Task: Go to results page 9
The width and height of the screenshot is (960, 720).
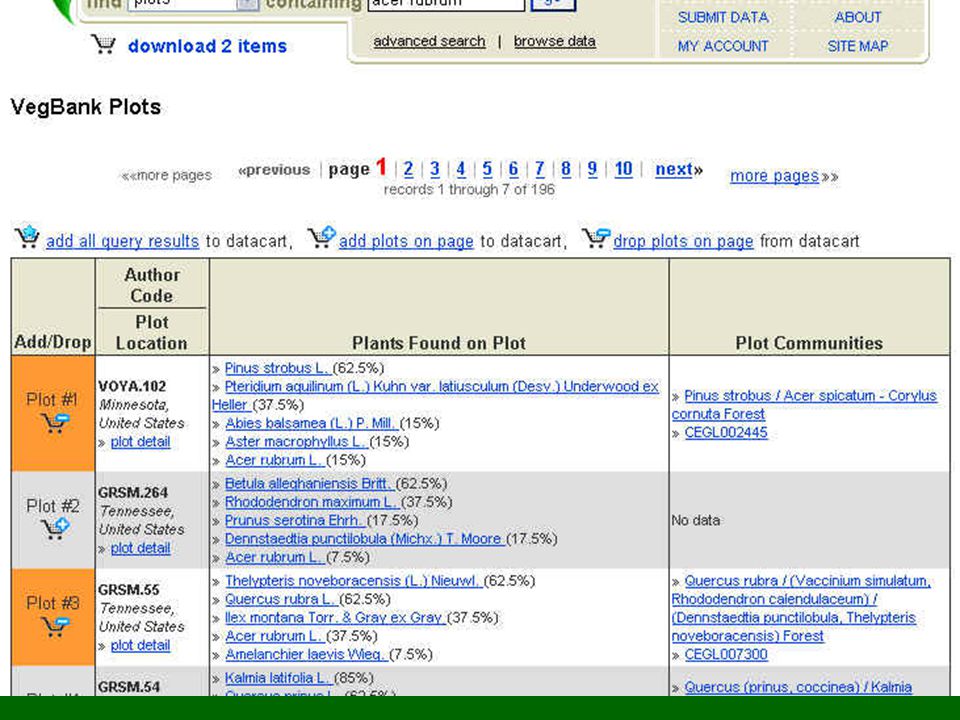Action: (592, 169)
